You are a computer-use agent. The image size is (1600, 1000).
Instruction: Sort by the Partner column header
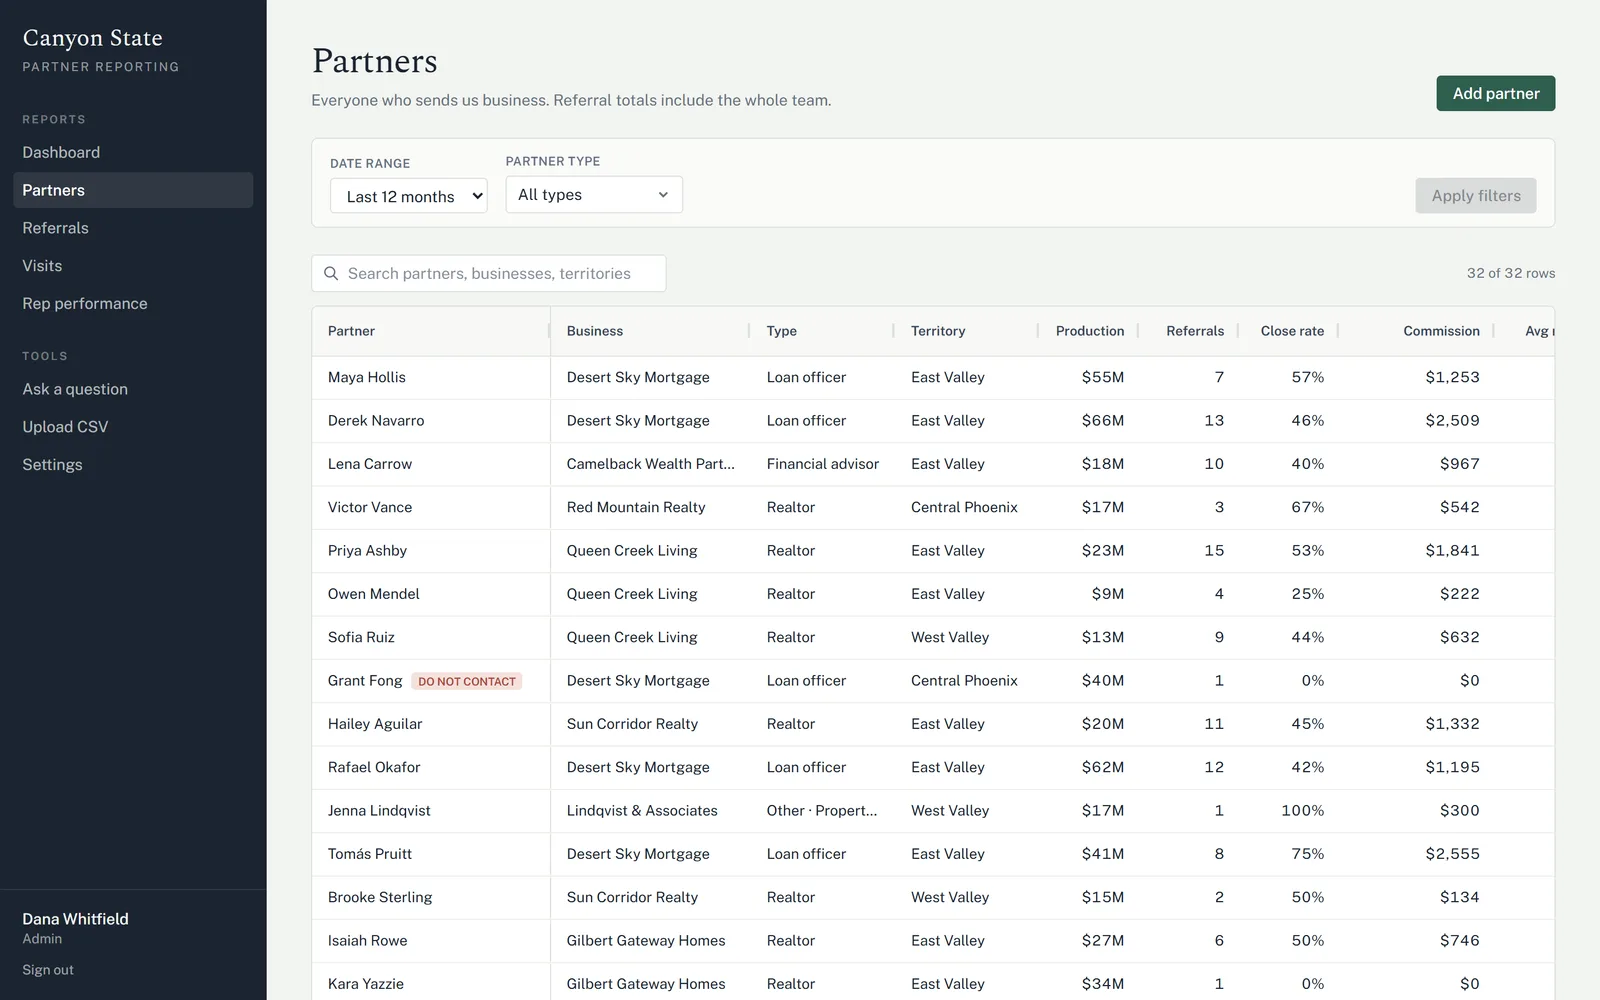(x=351, y=331)
